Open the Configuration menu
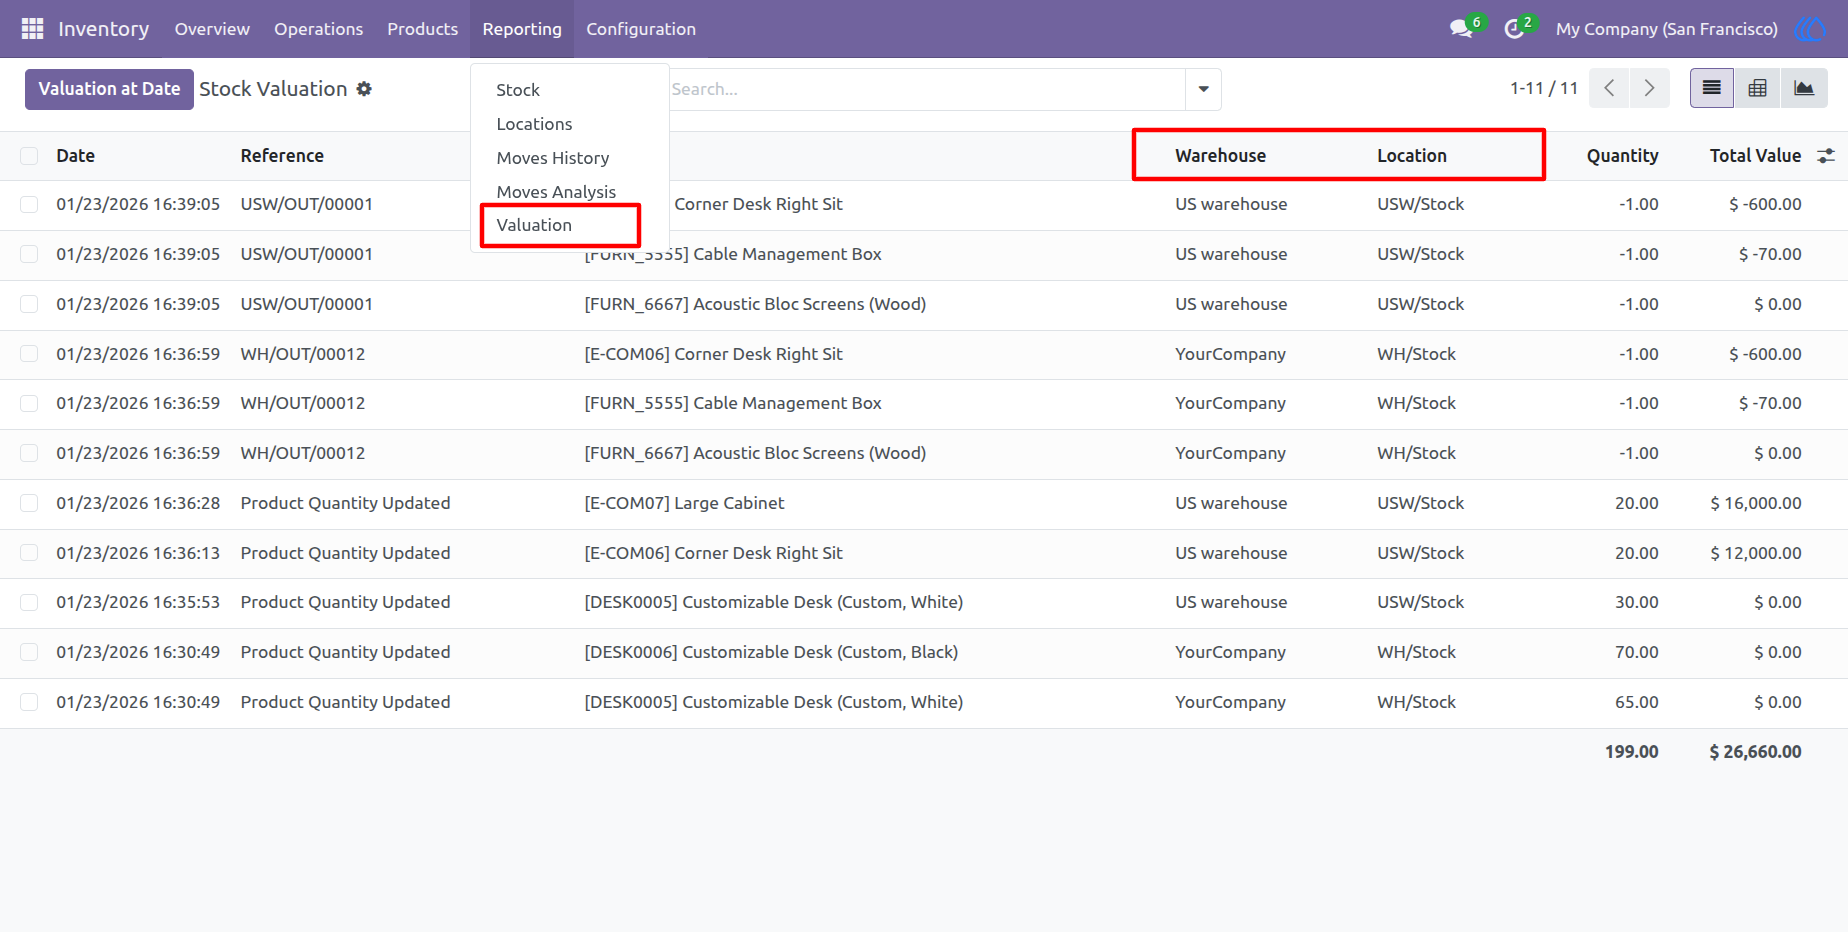 coord(641,29)
